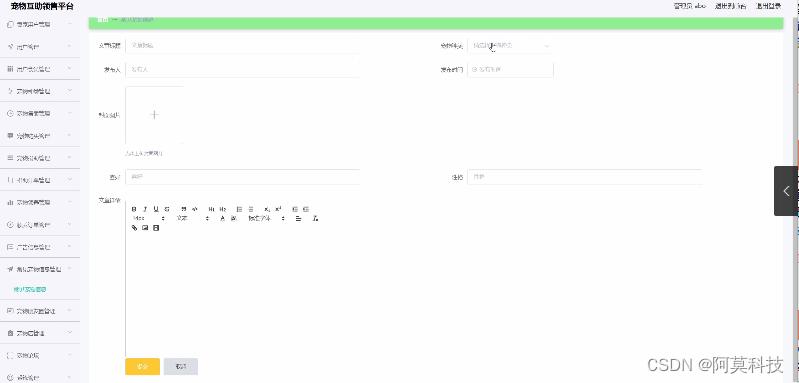Focus the wide input on the right below publish time

(x=584, y=177)
